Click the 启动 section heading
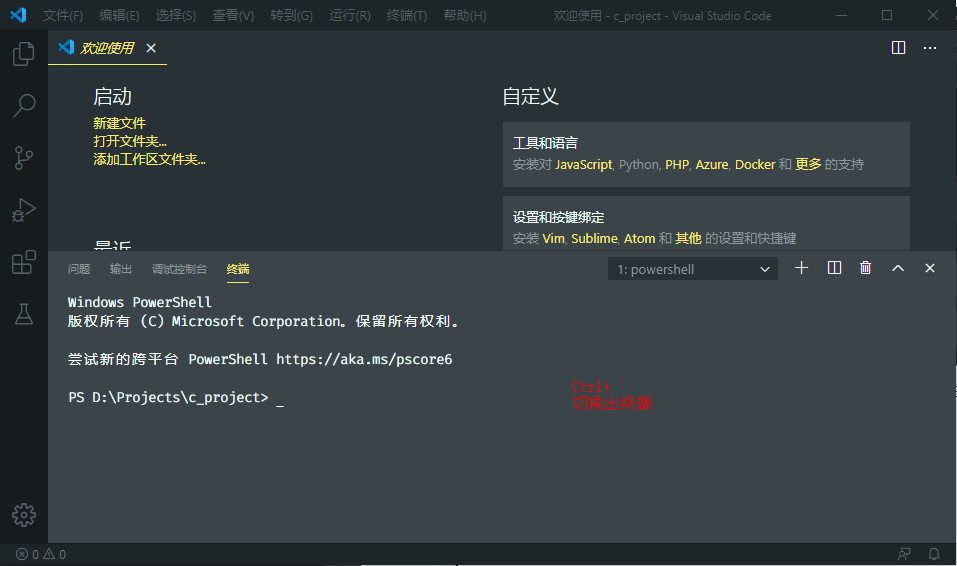The width and height of the screenshot is (957, 566). [x=112, y=96]
